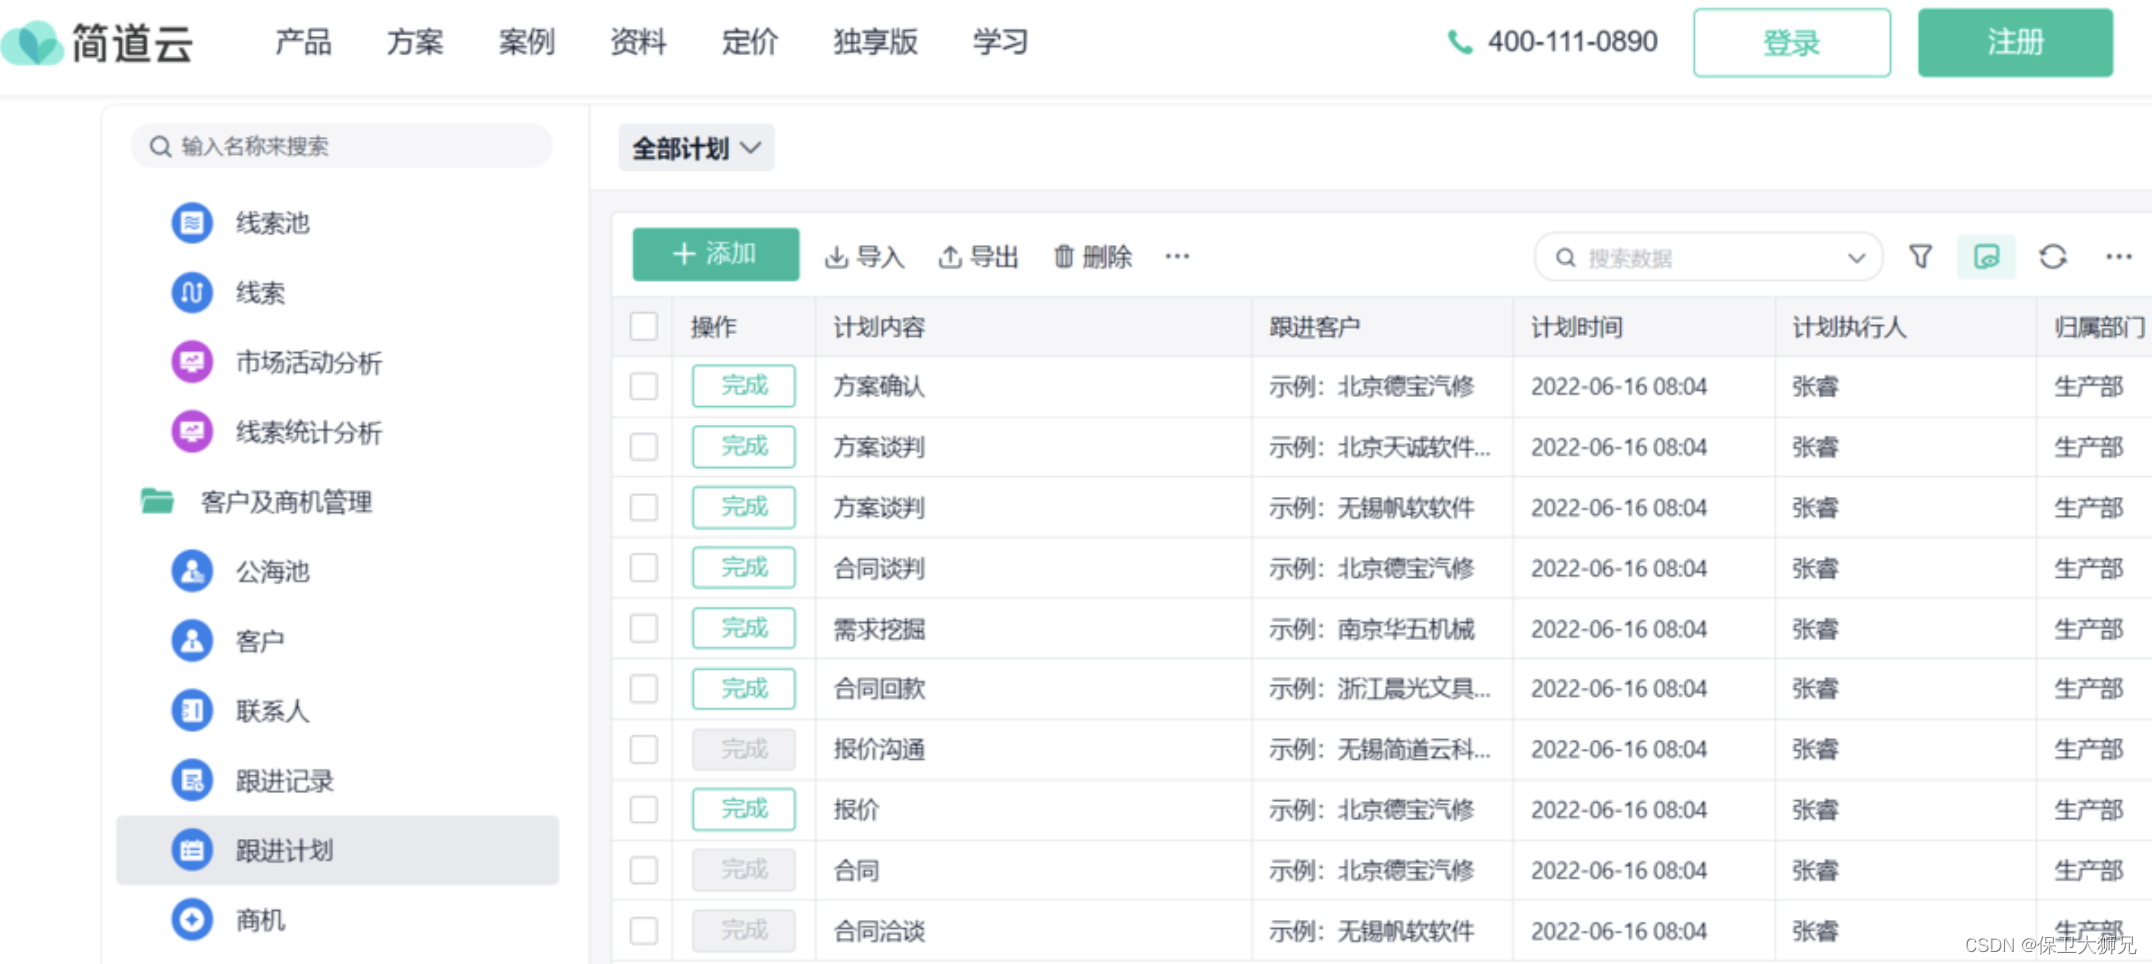Screen dimensions: 2152x964
Task: Click the 注册 register button
Action: coord(2015,42)
